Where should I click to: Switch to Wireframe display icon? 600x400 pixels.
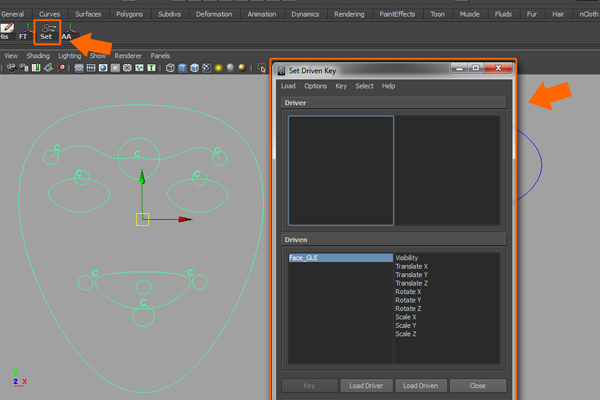[x=170, y=68]
